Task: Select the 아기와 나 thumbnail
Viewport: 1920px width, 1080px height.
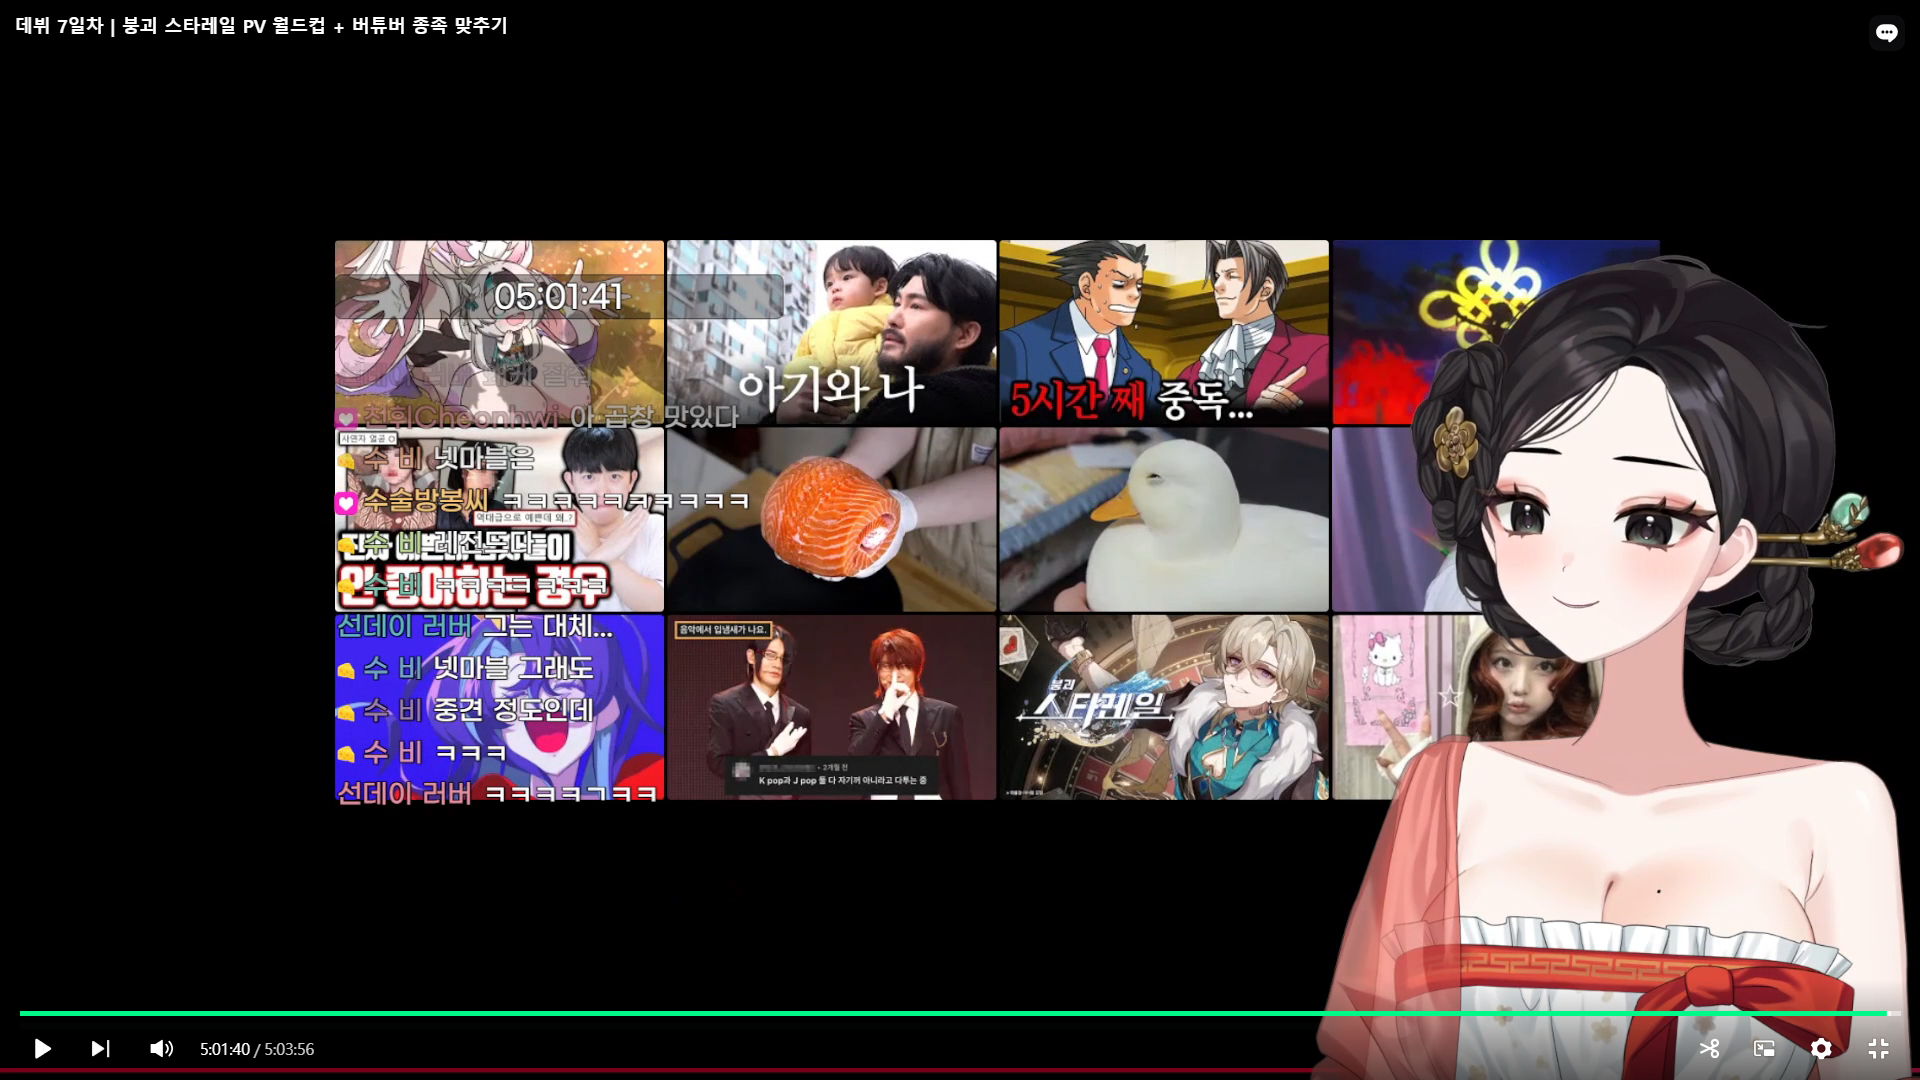Action: pos(831,332)
